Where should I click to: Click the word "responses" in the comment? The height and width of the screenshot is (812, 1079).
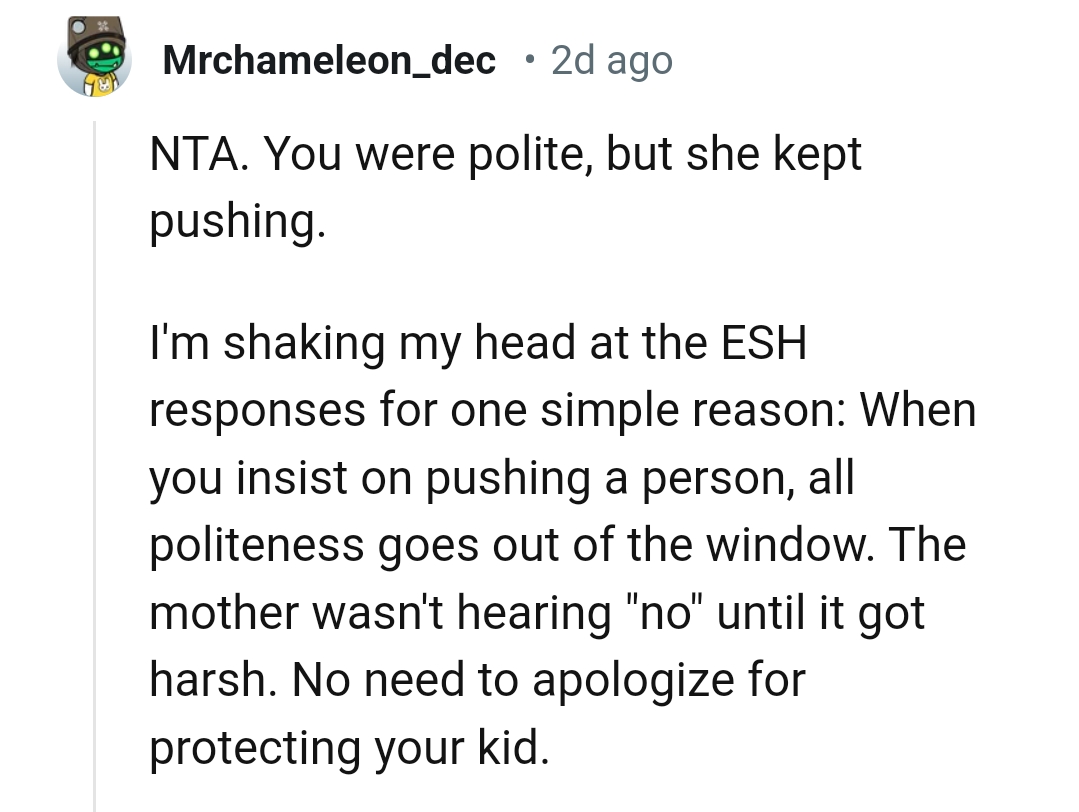(x=257, y=411)
